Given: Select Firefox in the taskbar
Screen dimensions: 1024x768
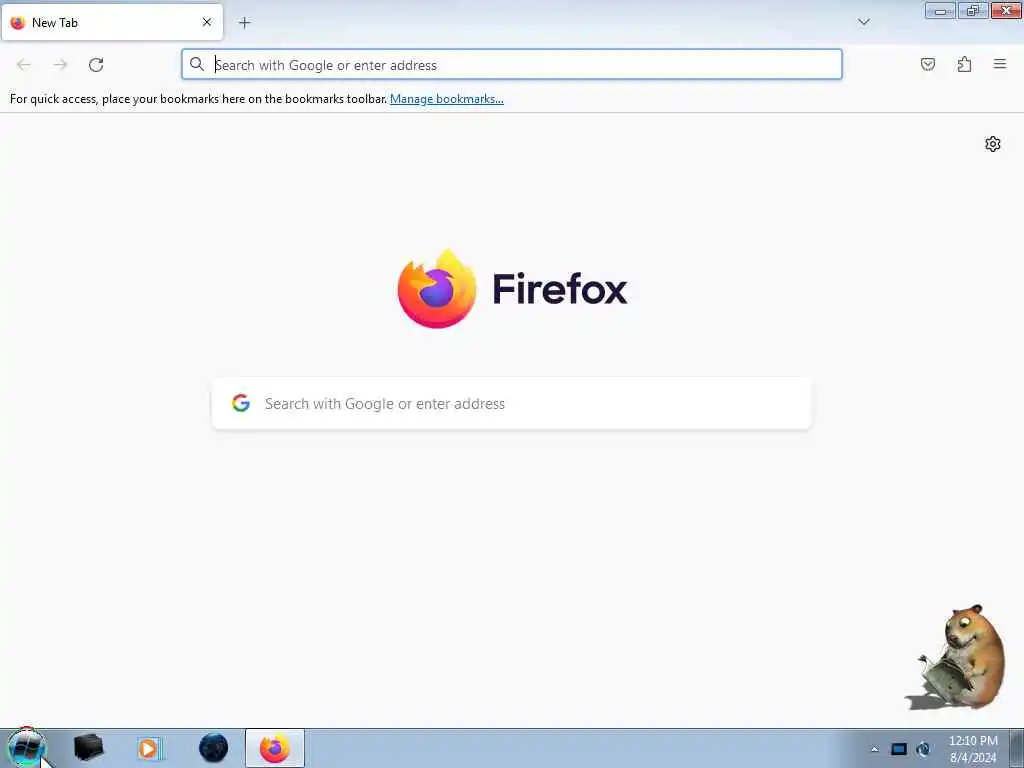Looking at the screenshot, I should pyautogui.click(x=275, y=748).
